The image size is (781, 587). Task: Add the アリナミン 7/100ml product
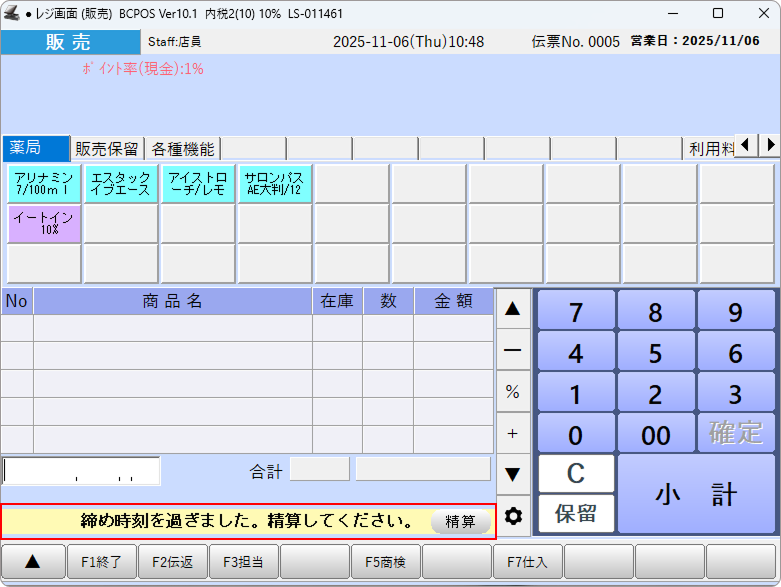(x=43, y=184)
